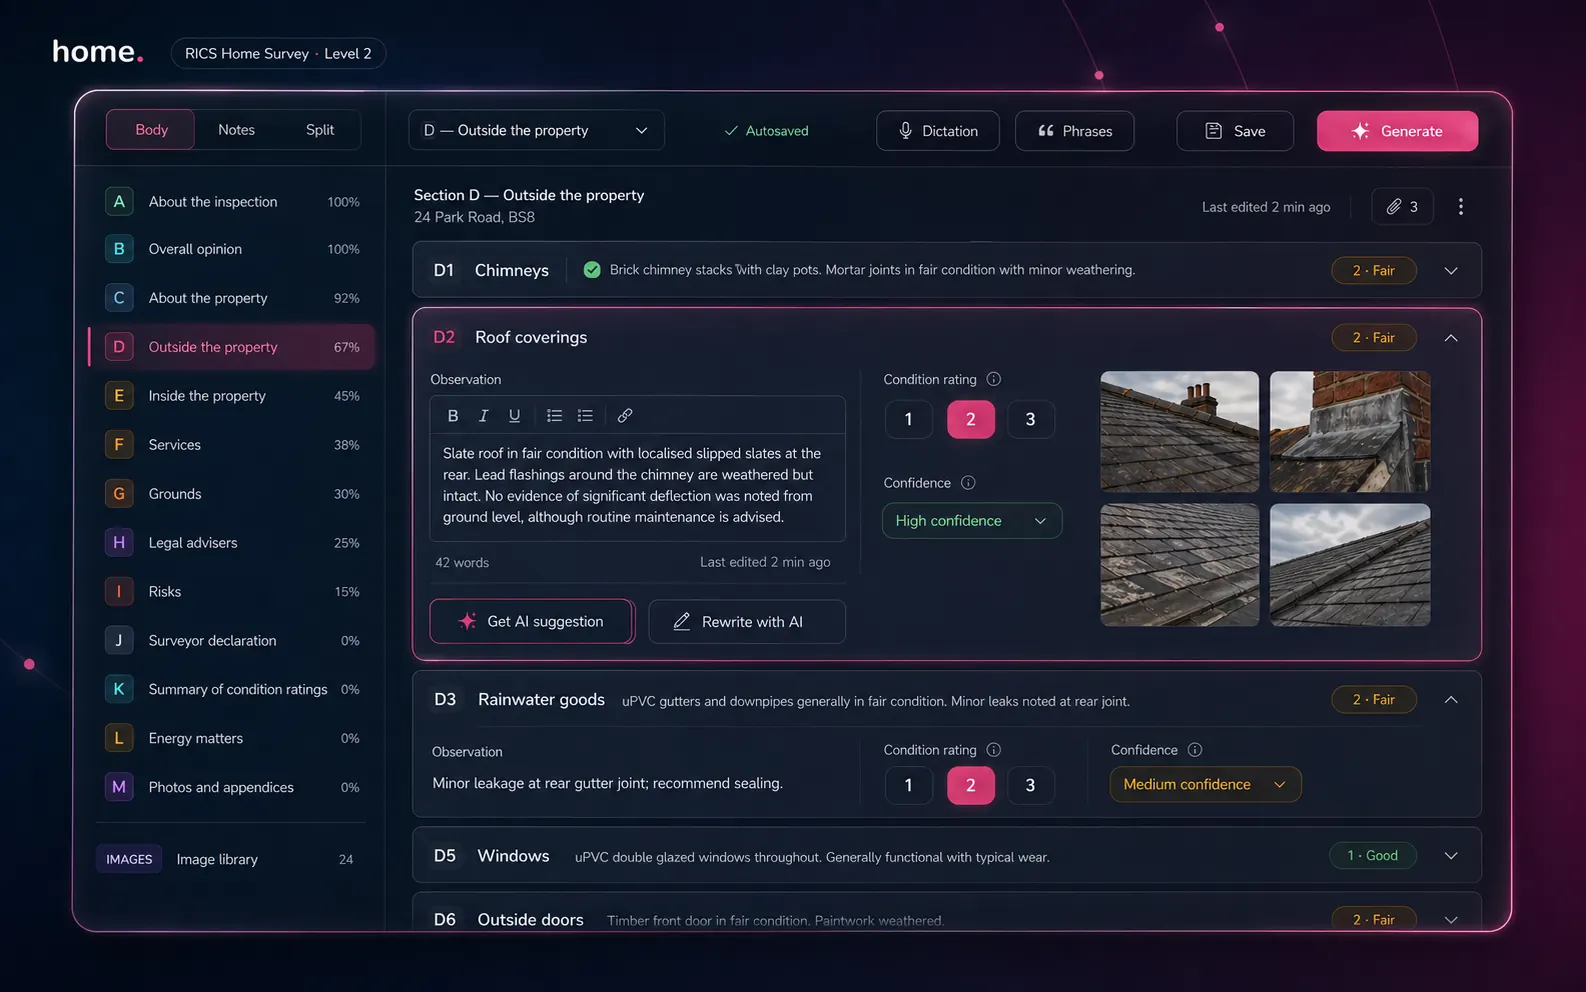The image size is (1586, 992).
Task: Apply underline formatting to the observation text
Action: (x=514, y=416)
